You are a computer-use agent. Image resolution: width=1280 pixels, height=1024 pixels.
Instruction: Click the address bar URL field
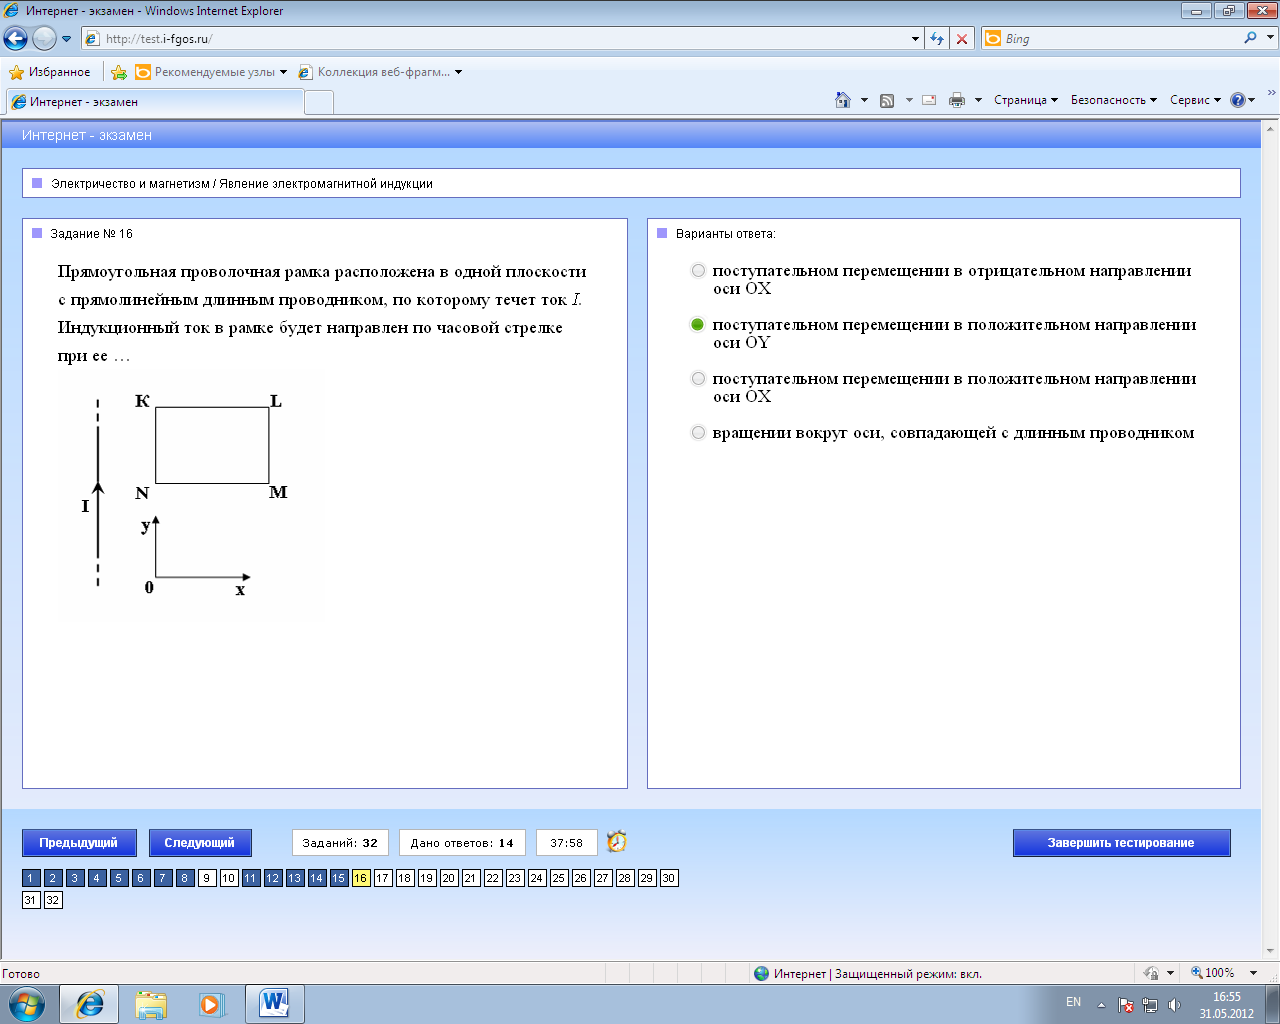pyautogui.click(x=496, y=39)
